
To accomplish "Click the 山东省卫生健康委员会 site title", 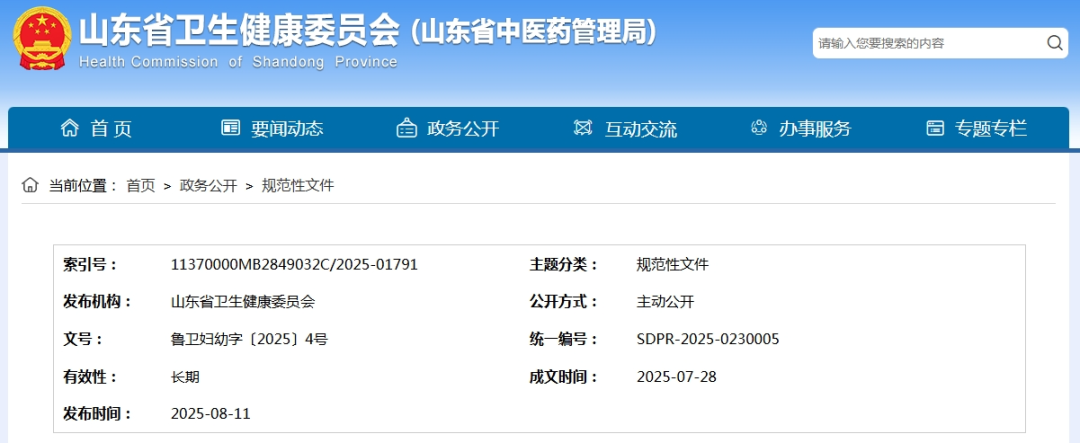I will (240, 30).
